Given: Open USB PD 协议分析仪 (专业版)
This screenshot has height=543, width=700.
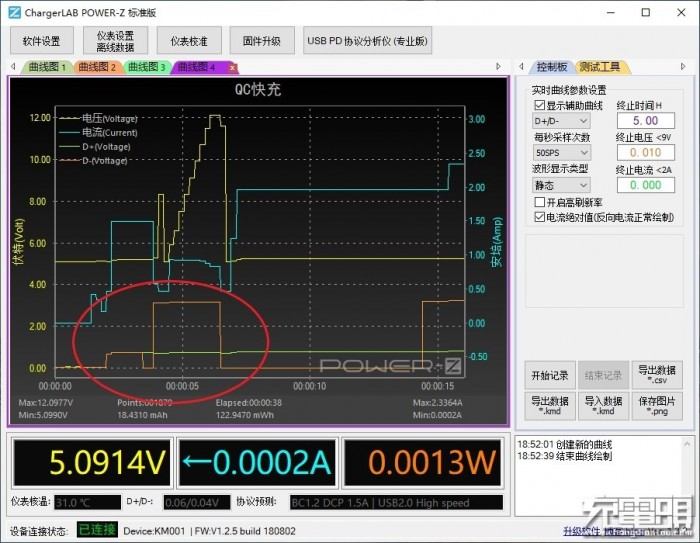Looking at the screenshot, I should coord(367,41).
